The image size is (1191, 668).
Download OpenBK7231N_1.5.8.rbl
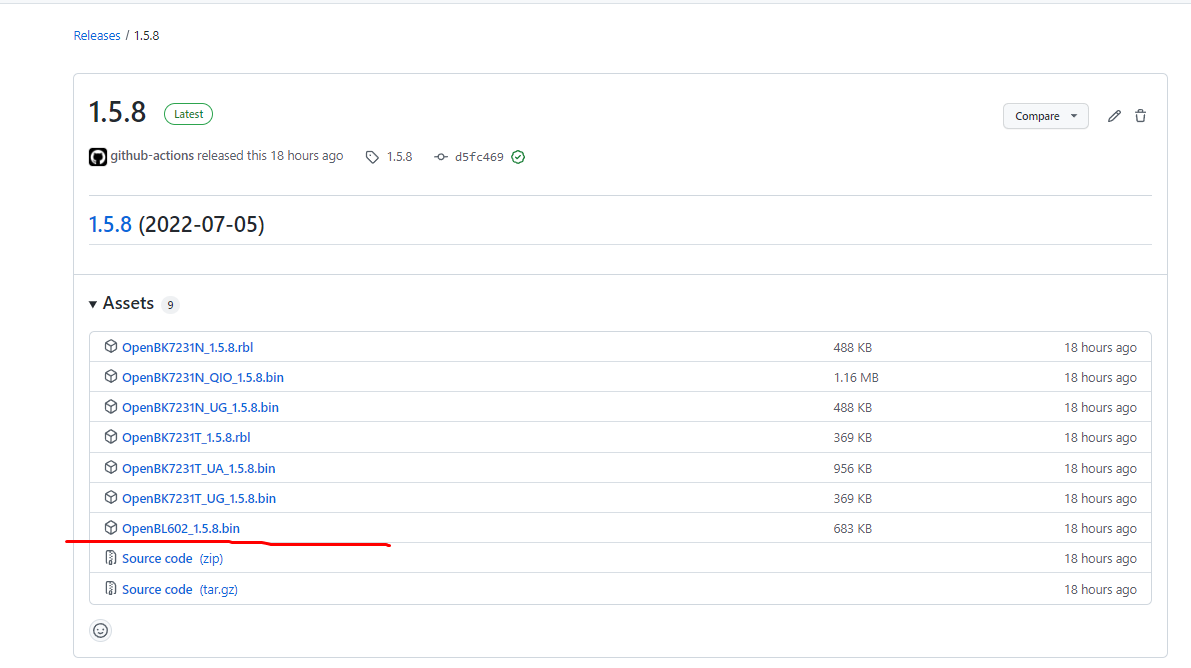[188, 347]
